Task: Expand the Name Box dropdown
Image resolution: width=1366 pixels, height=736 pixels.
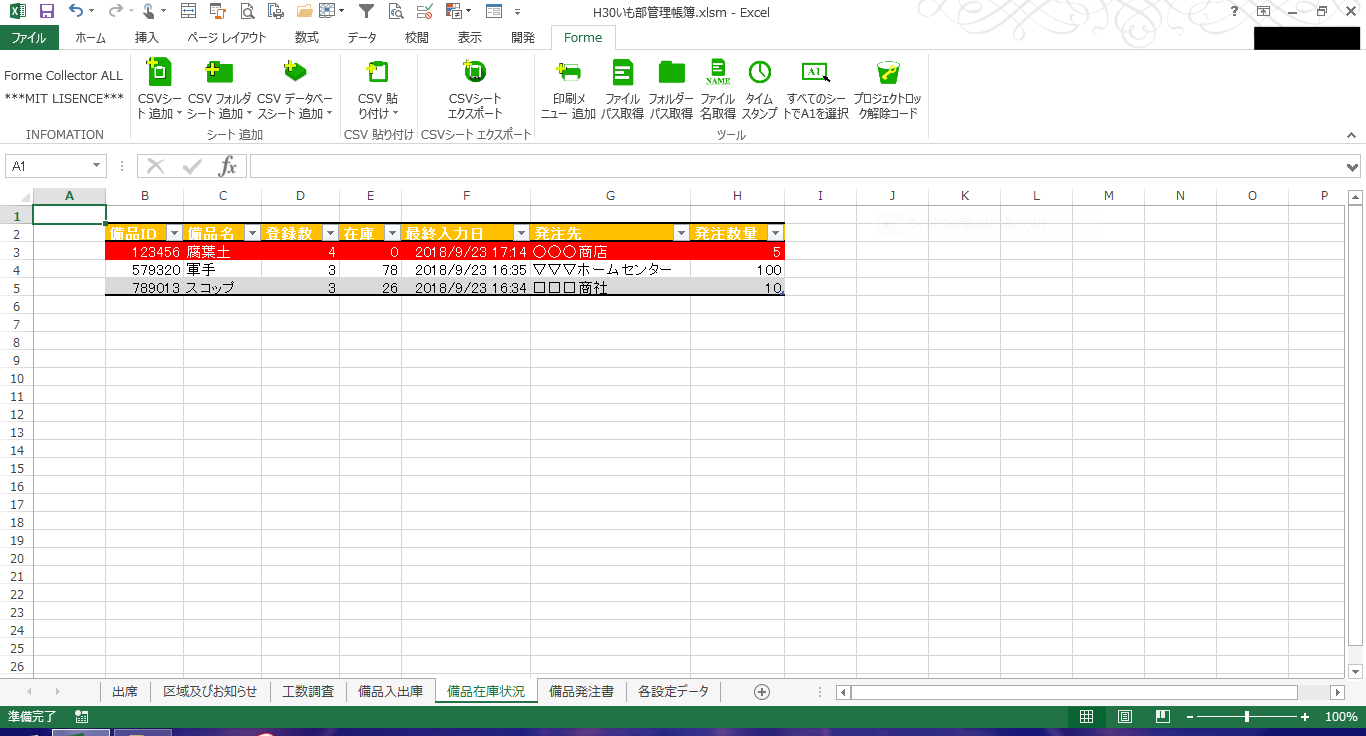Action: 97,166
